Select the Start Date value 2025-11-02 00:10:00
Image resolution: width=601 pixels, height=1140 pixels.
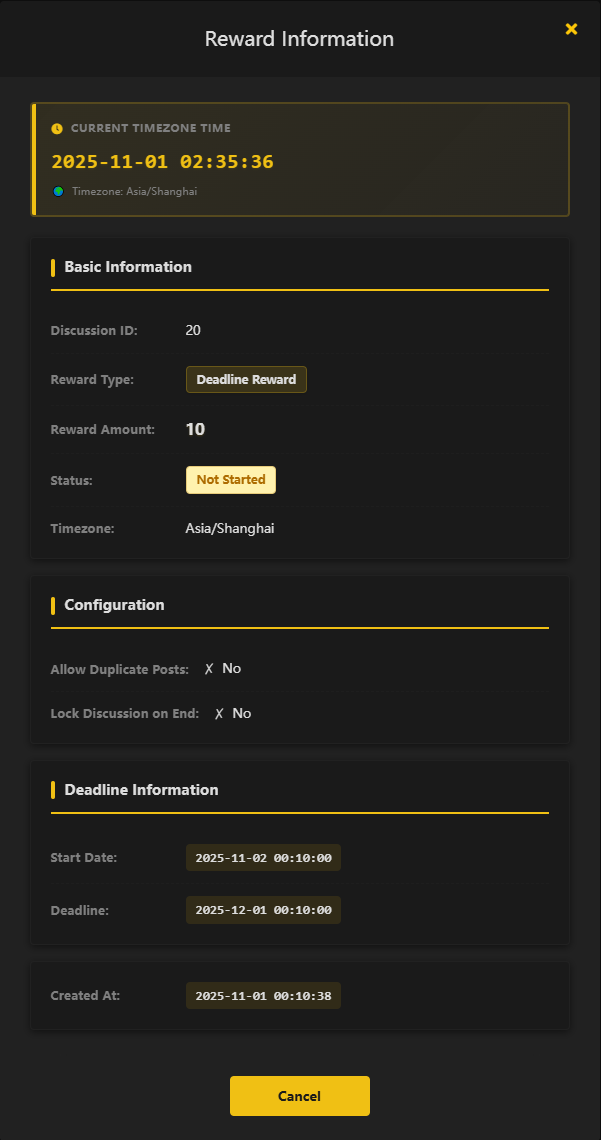pyautogui.click(x=263, y=858)
